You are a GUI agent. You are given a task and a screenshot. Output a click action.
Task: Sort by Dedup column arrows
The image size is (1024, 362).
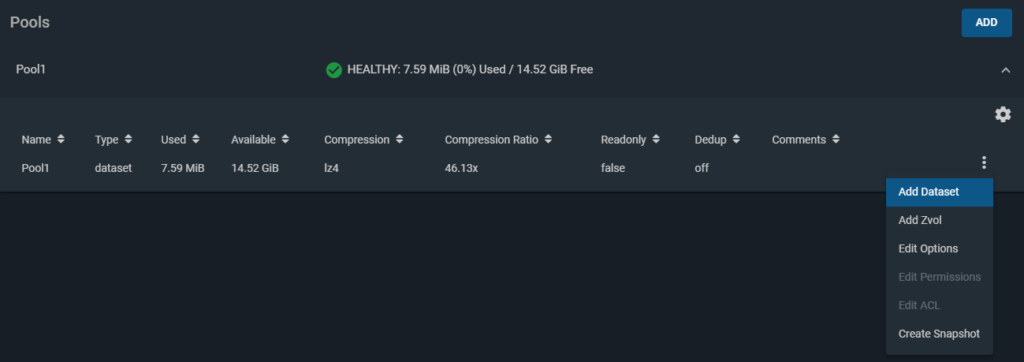click(736, 139)
